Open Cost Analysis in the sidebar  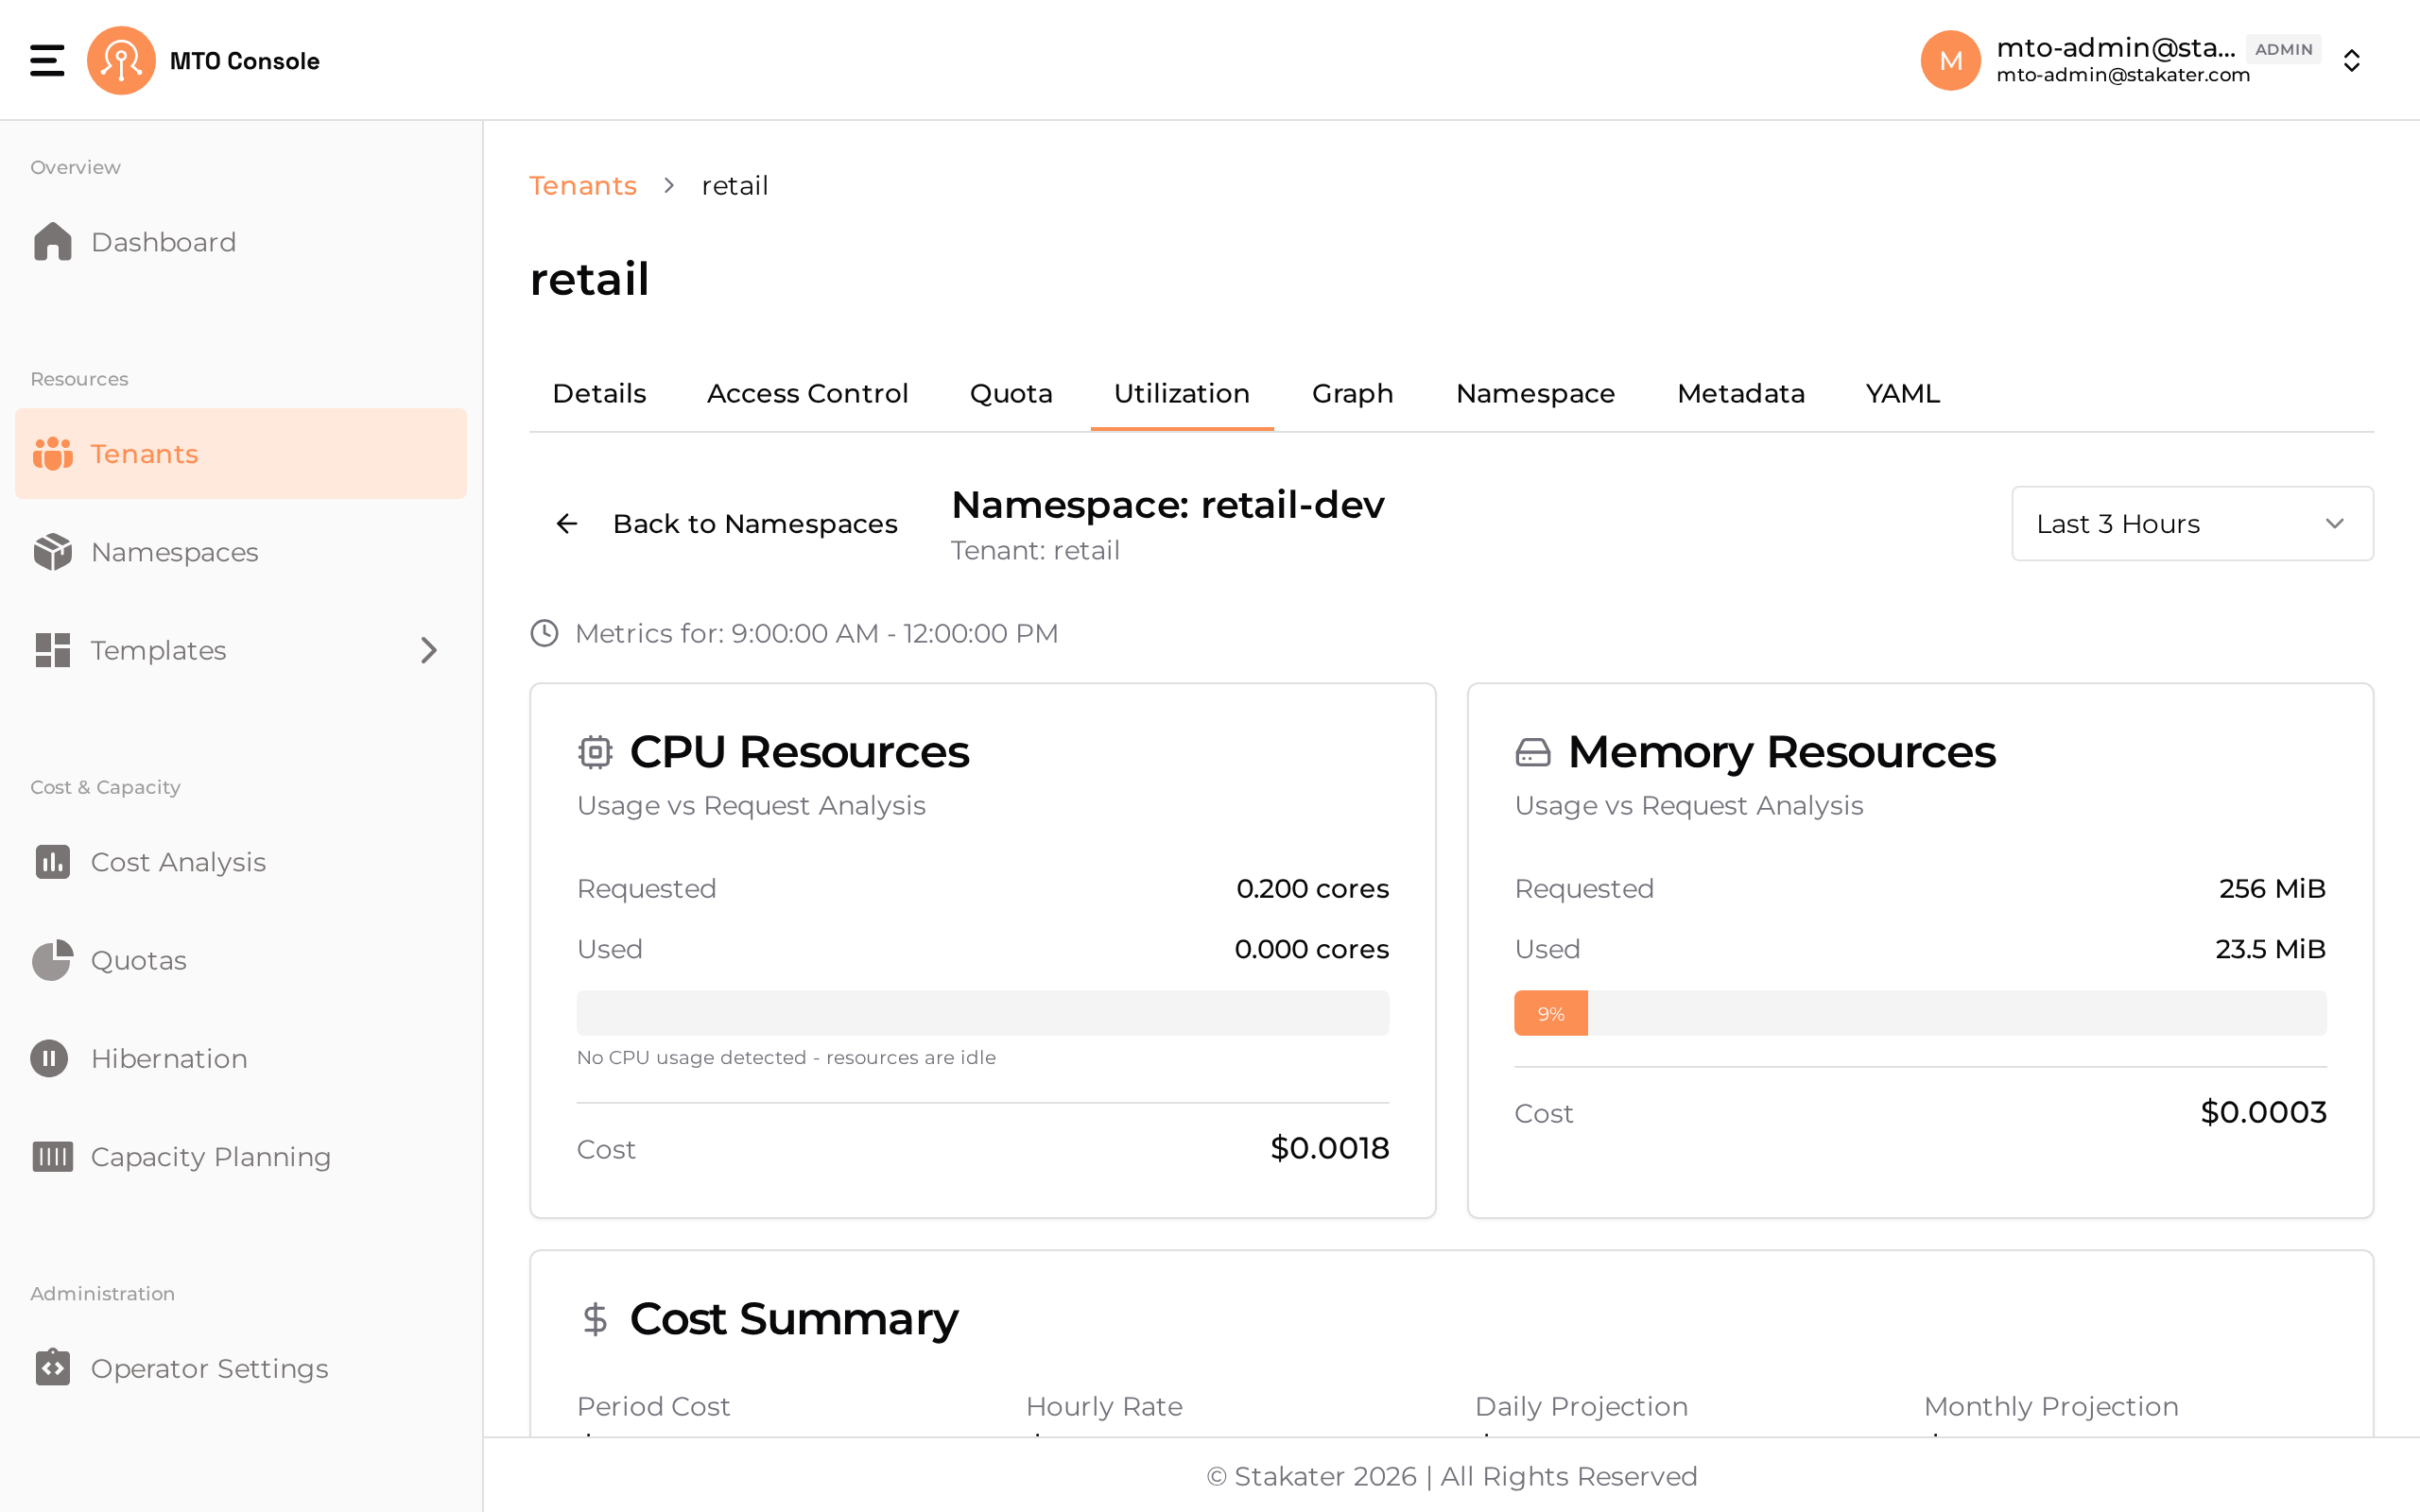click(241, 862)
